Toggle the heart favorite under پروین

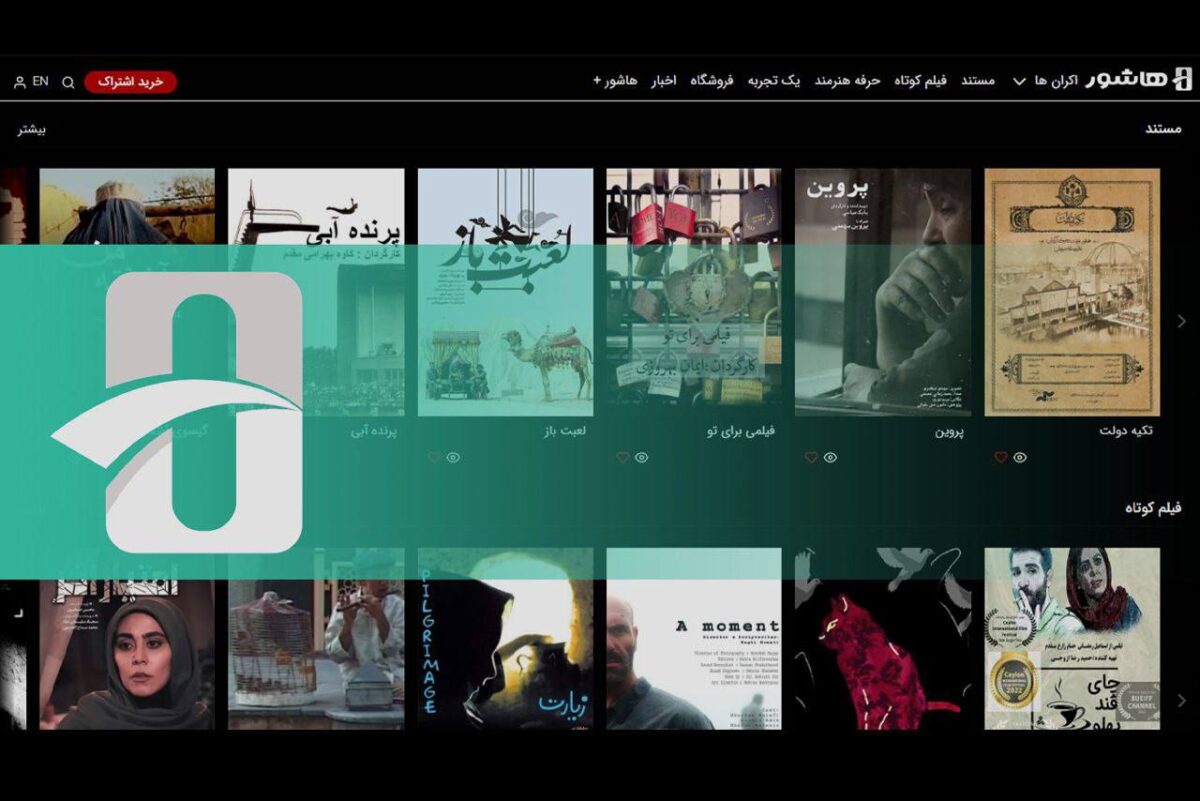811,458
